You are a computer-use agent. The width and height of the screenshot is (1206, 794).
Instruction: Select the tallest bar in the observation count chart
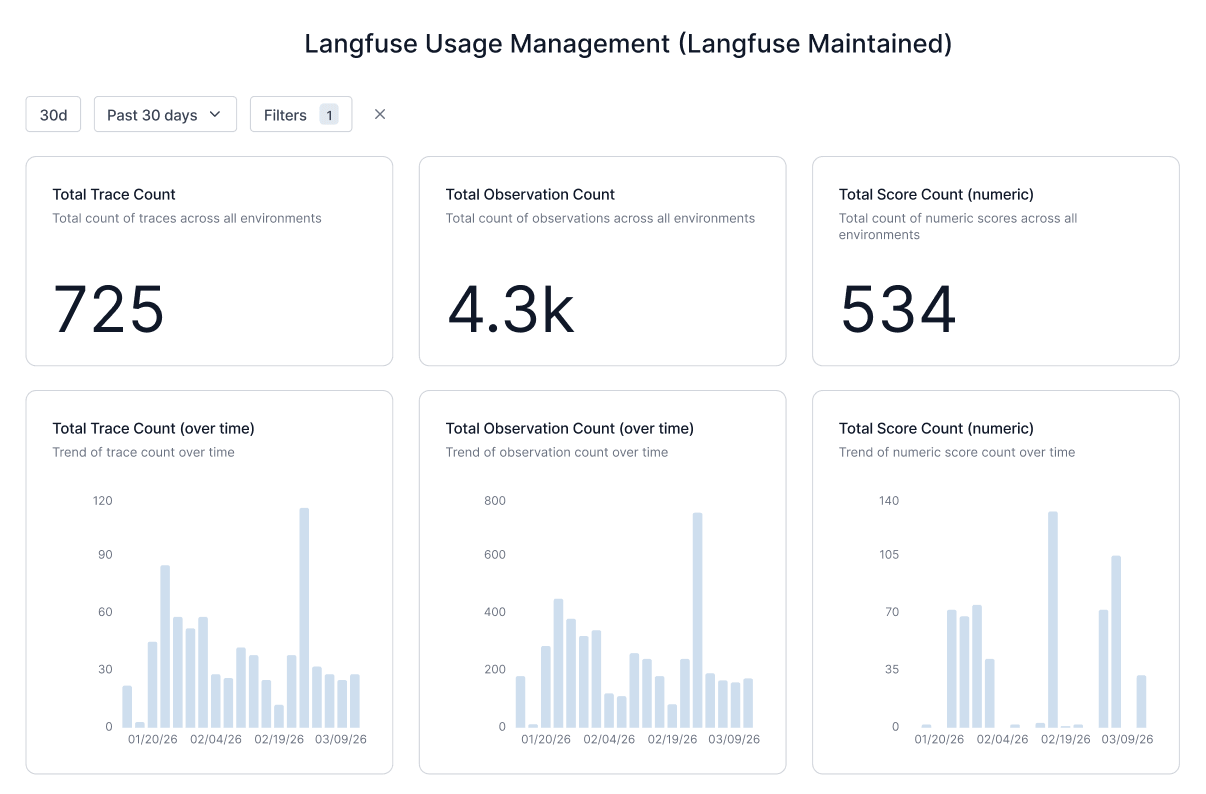pyautogui.click(x=697, y=620)
